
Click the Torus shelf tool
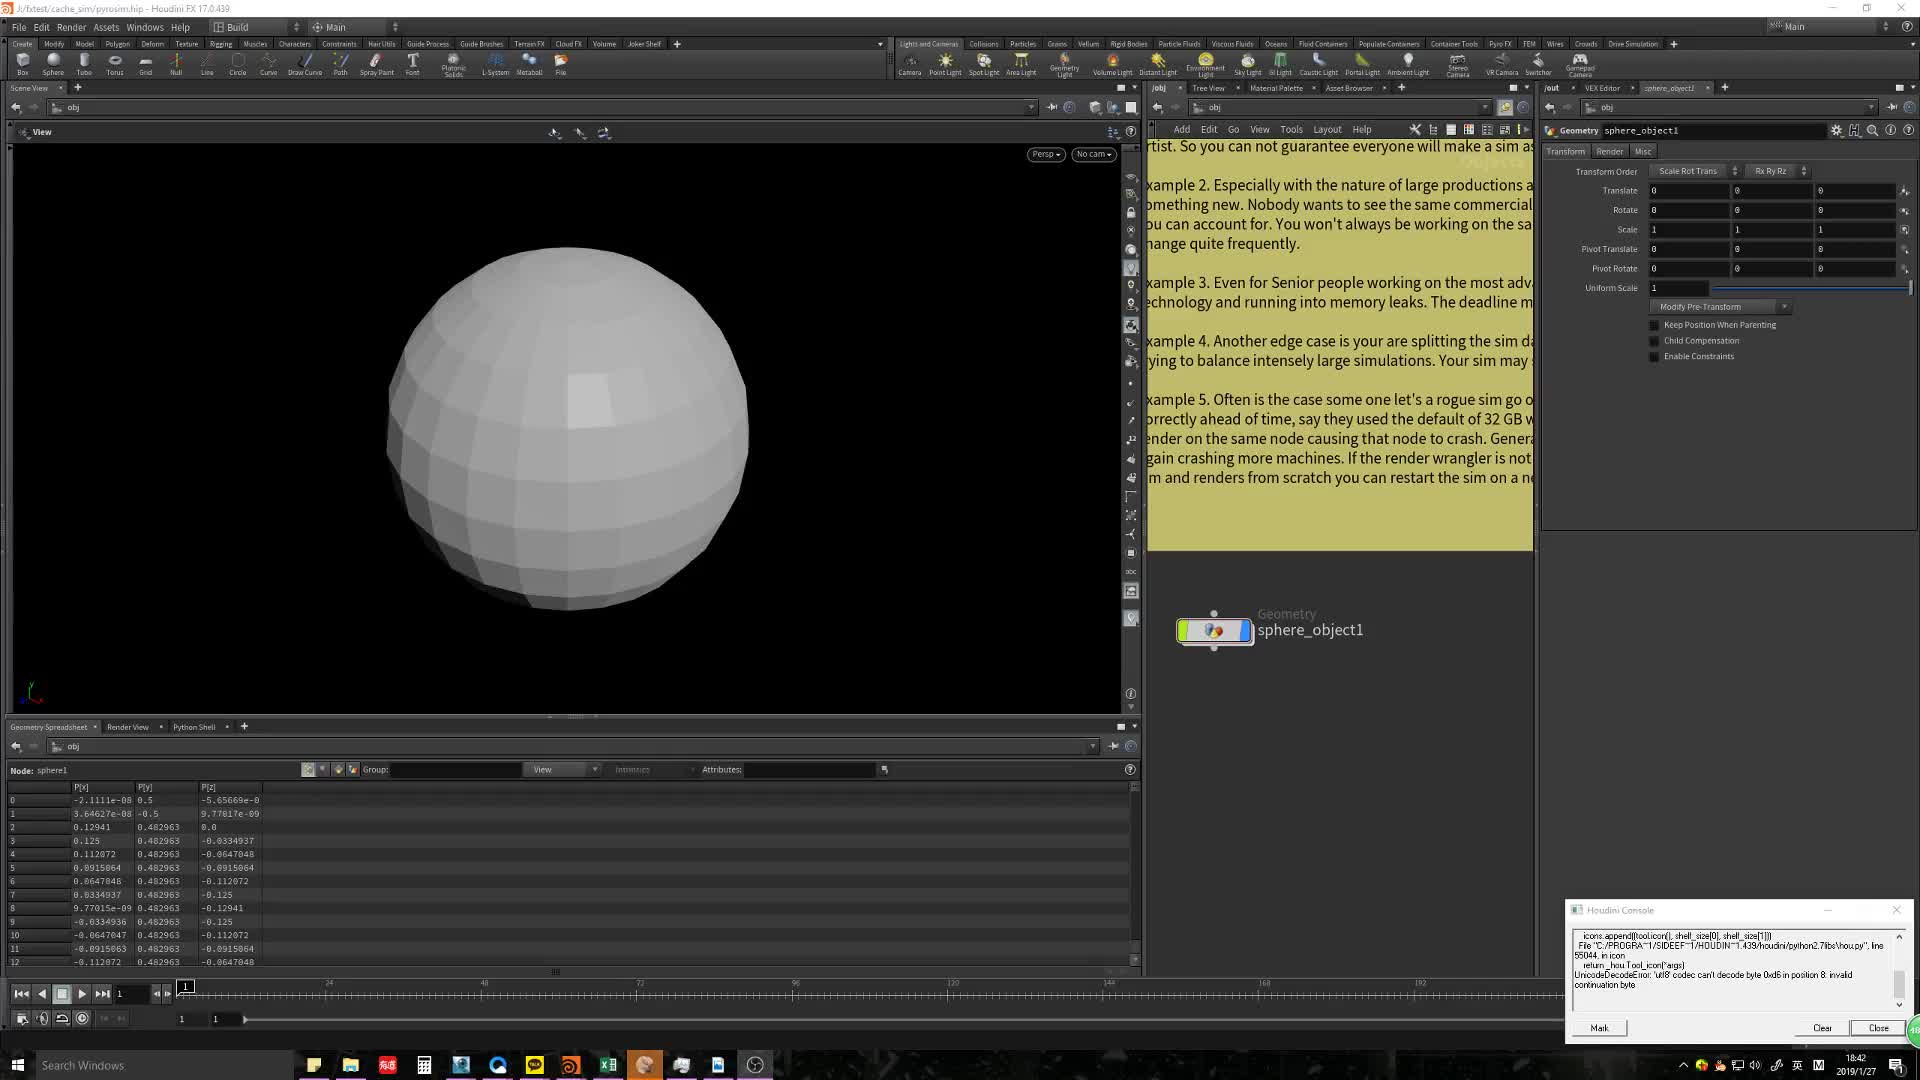(115, 64)
